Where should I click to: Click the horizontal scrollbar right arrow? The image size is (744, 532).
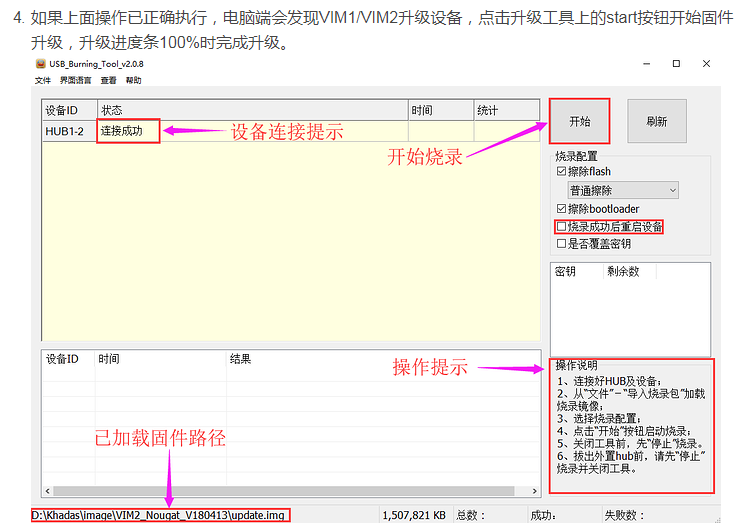535,491
